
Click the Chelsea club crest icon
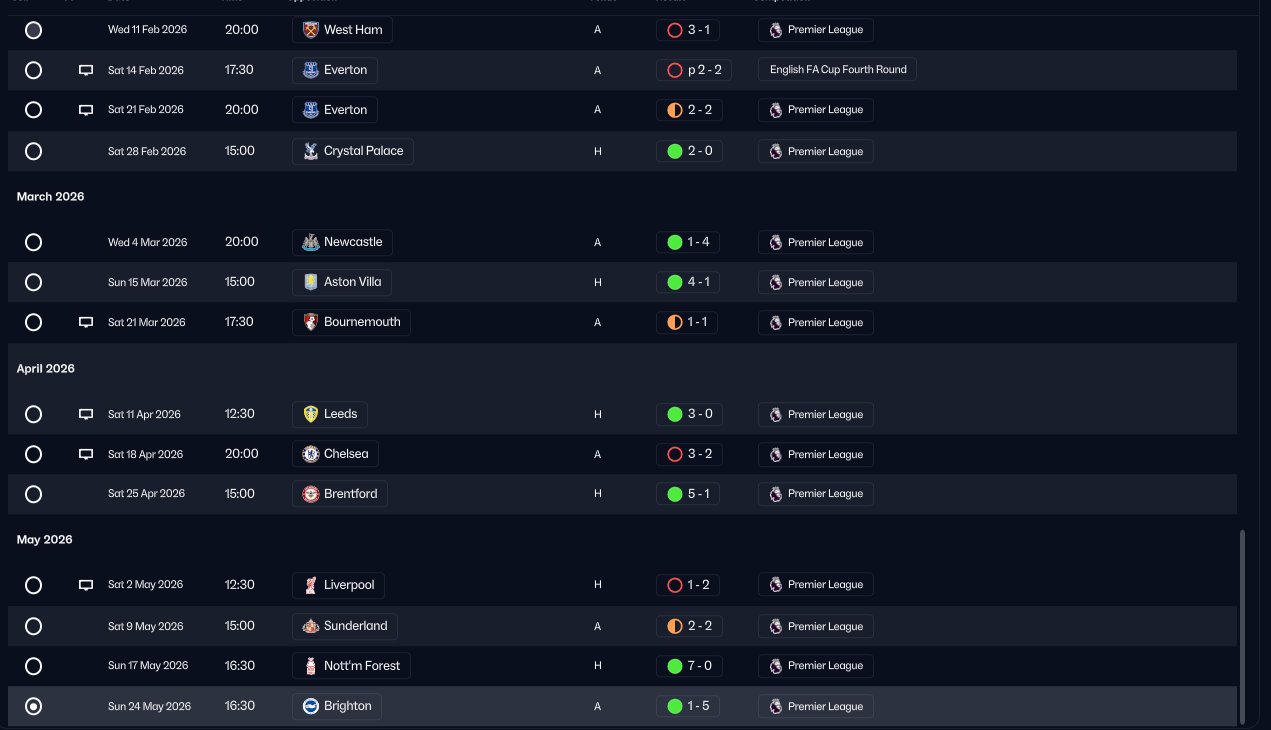coord(311,454)
